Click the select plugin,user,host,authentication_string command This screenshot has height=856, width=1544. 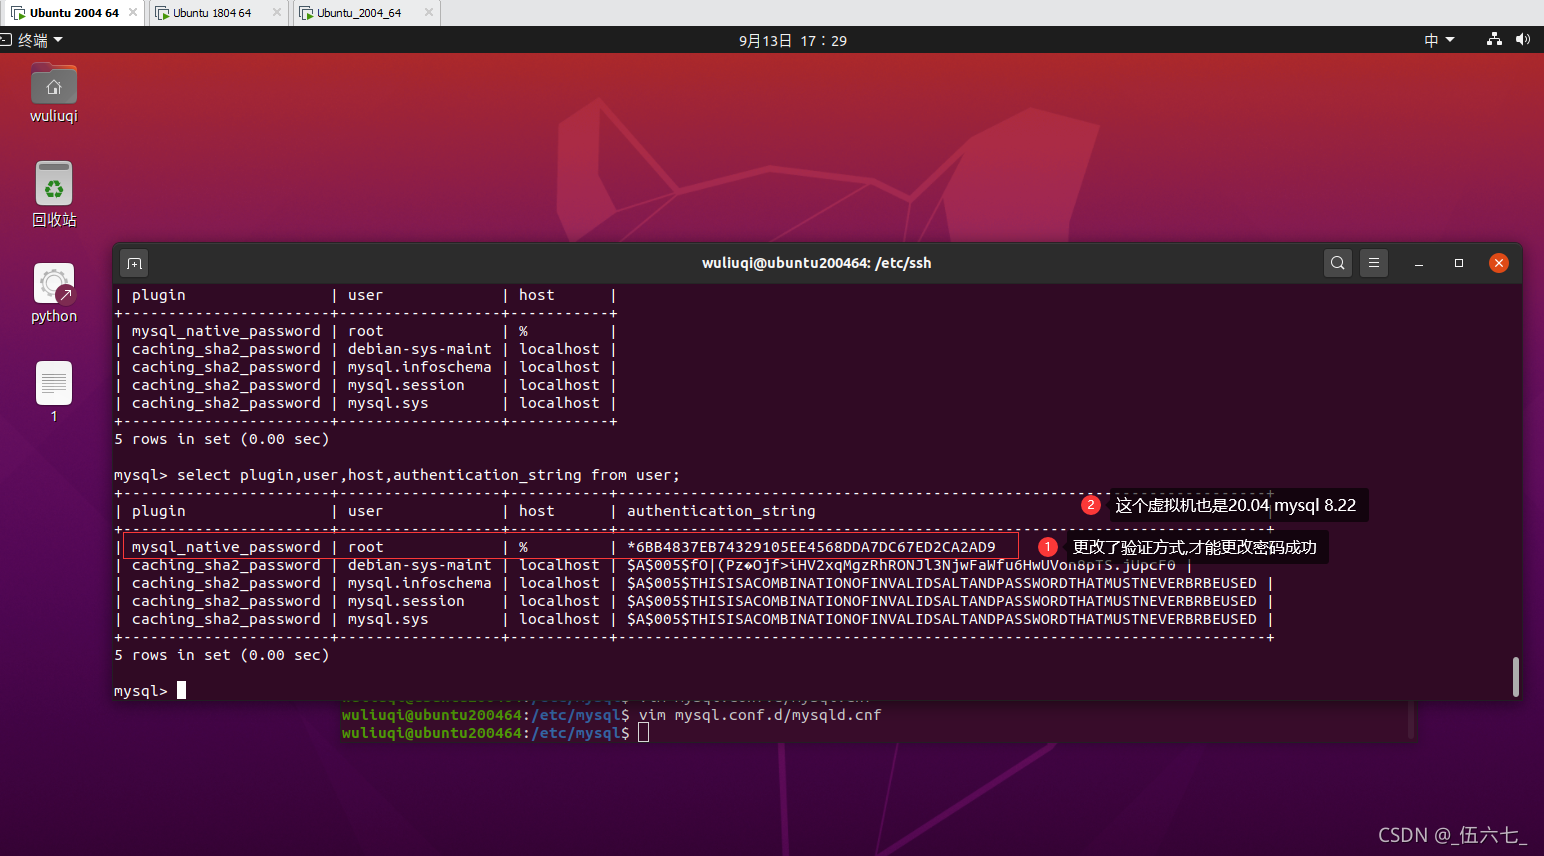click(x=428, y=475)
